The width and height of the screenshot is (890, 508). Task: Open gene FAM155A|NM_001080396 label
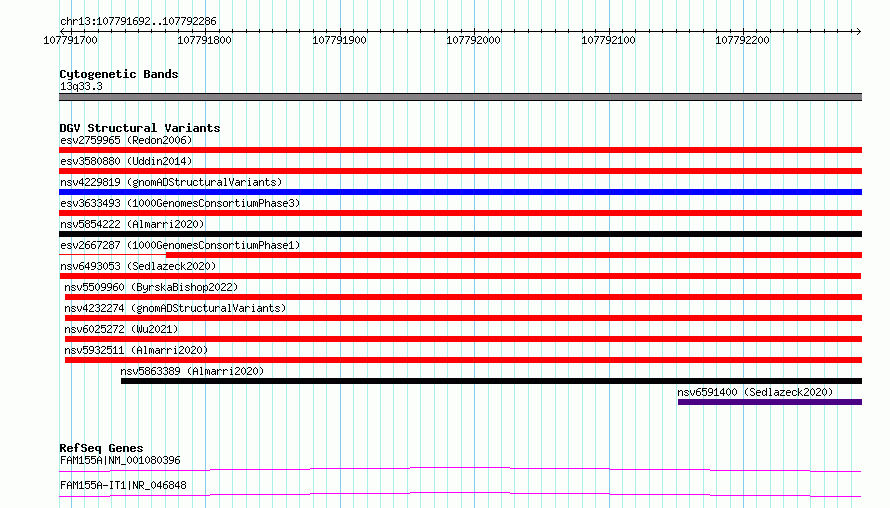(120, 460)
